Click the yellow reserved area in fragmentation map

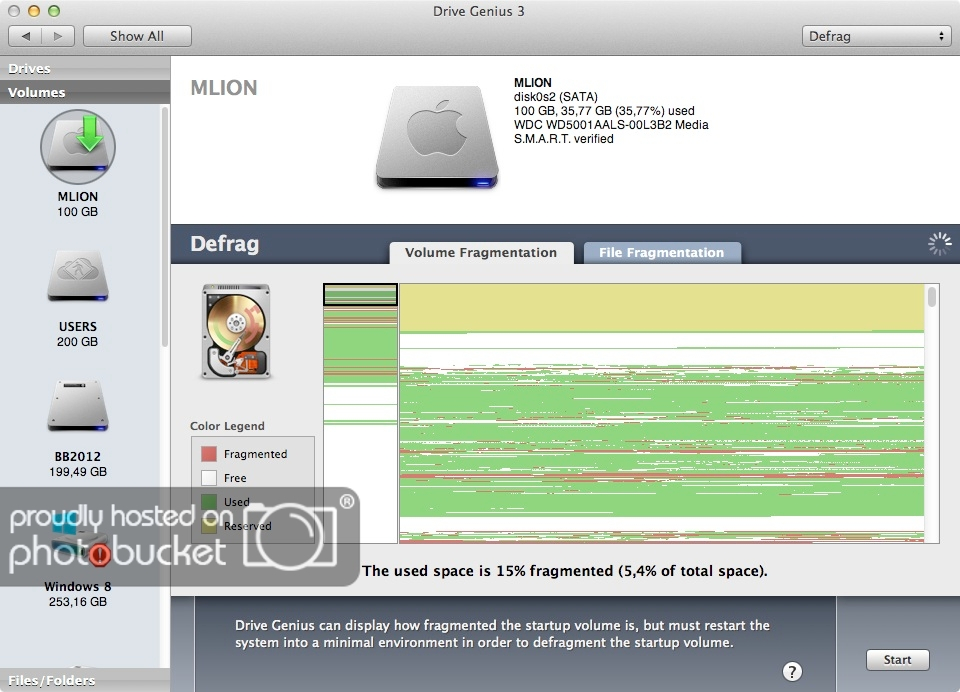pyautogui.click(x=662, y=307)
